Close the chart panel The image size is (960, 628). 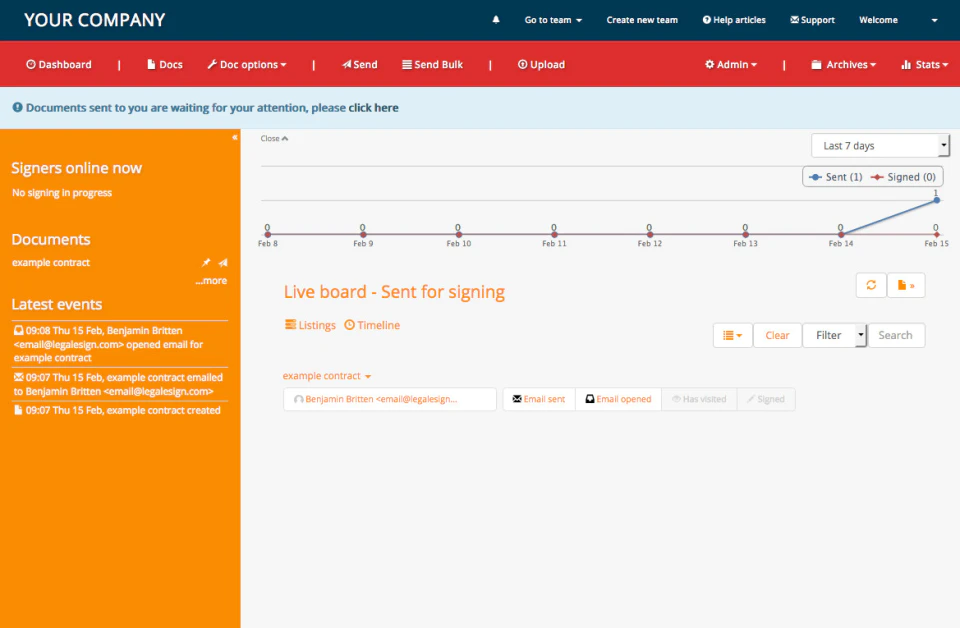274,138
